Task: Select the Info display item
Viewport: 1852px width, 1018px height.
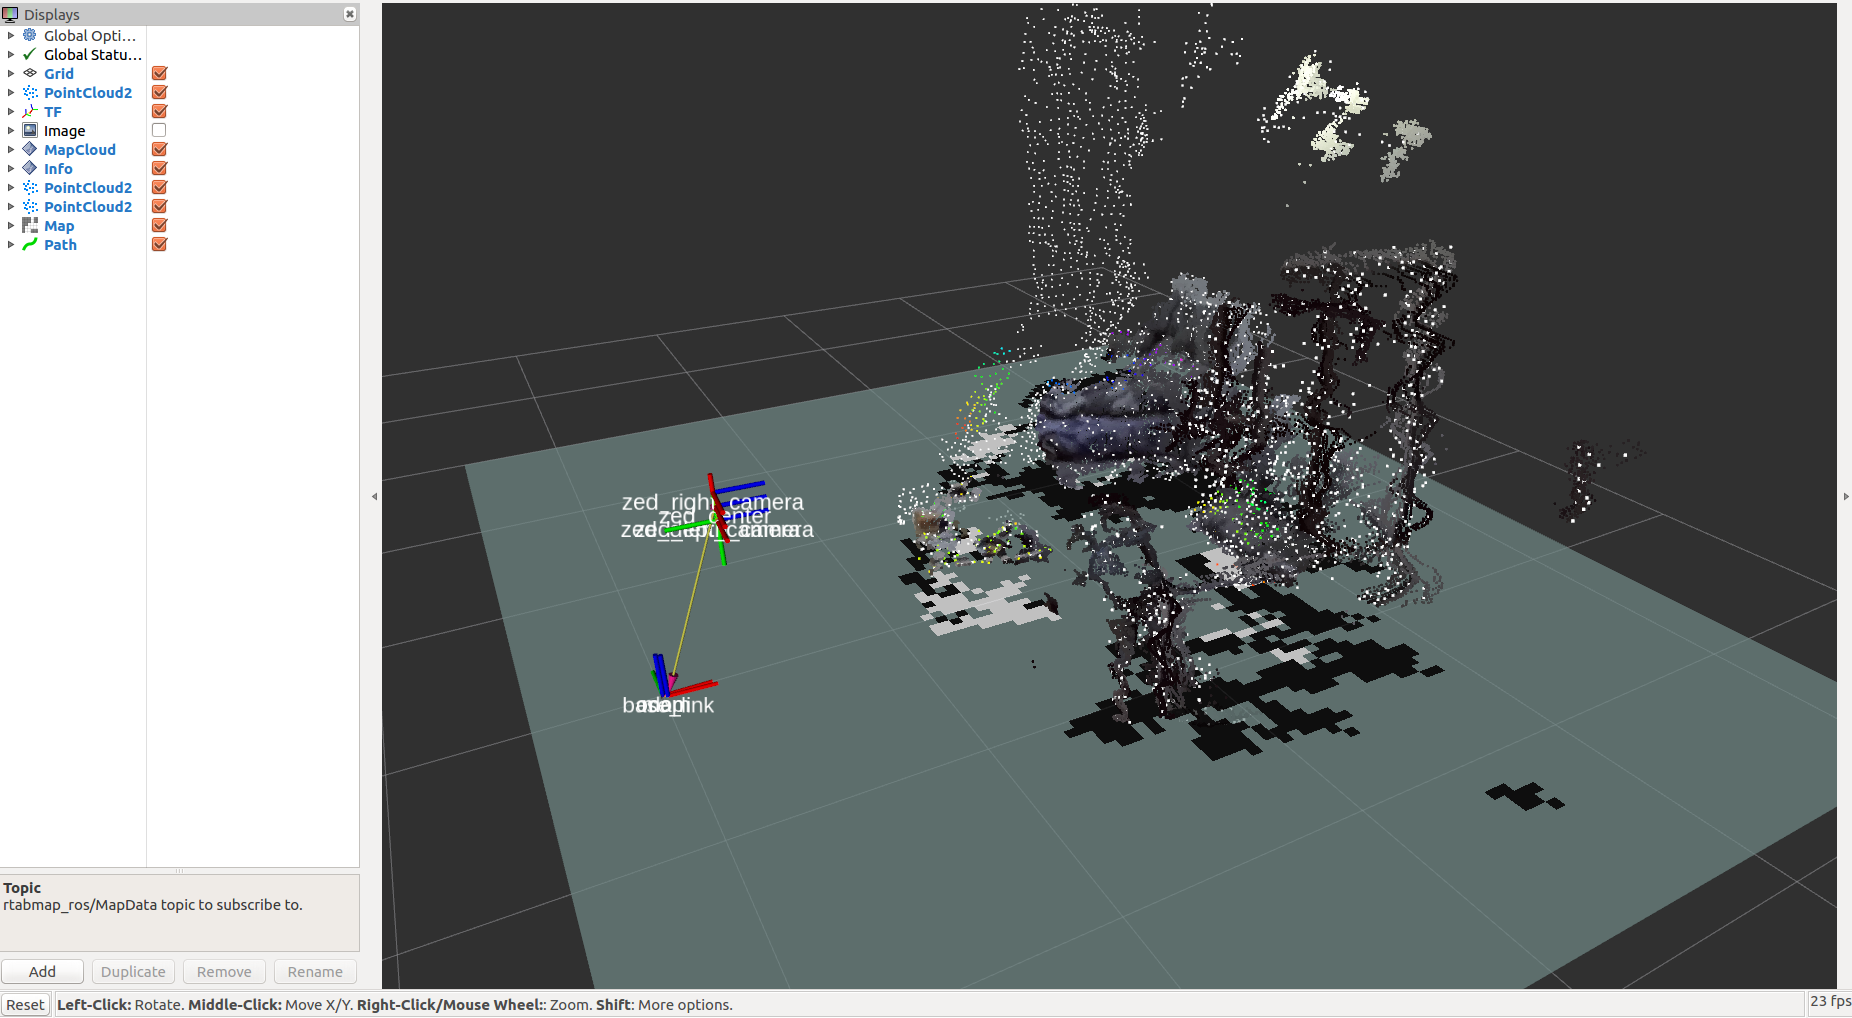Action: 58,168
